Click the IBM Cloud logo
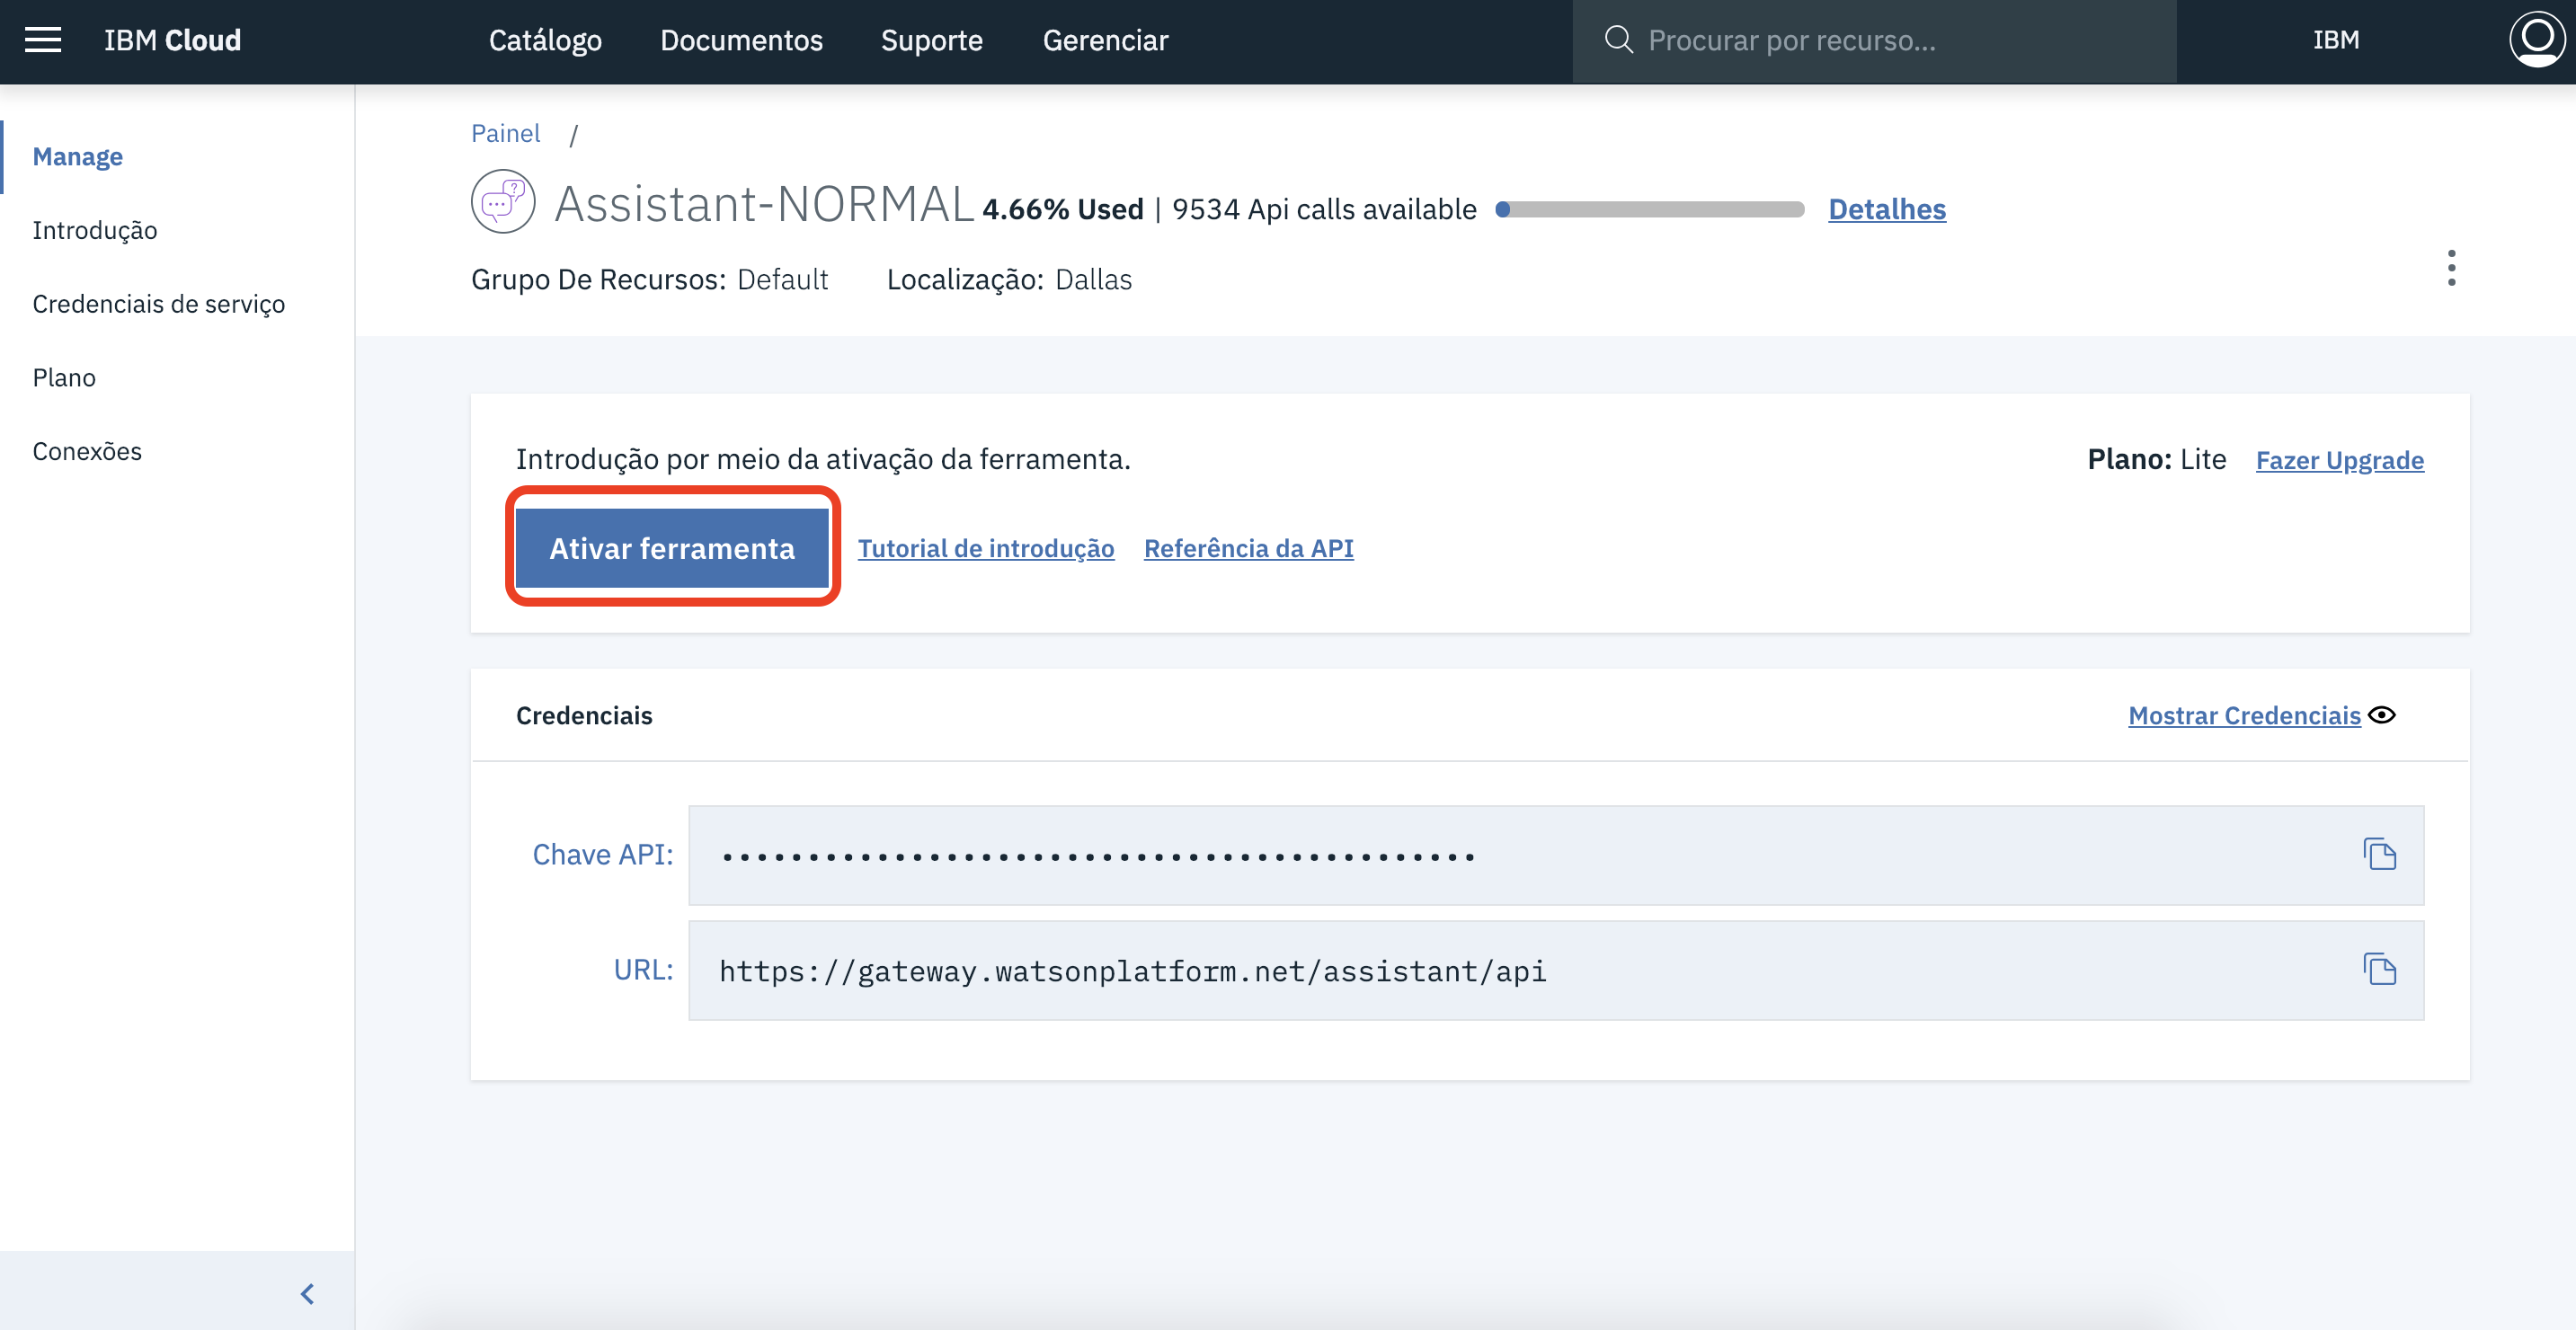The image size is (2576, 1330). point(172,40)
